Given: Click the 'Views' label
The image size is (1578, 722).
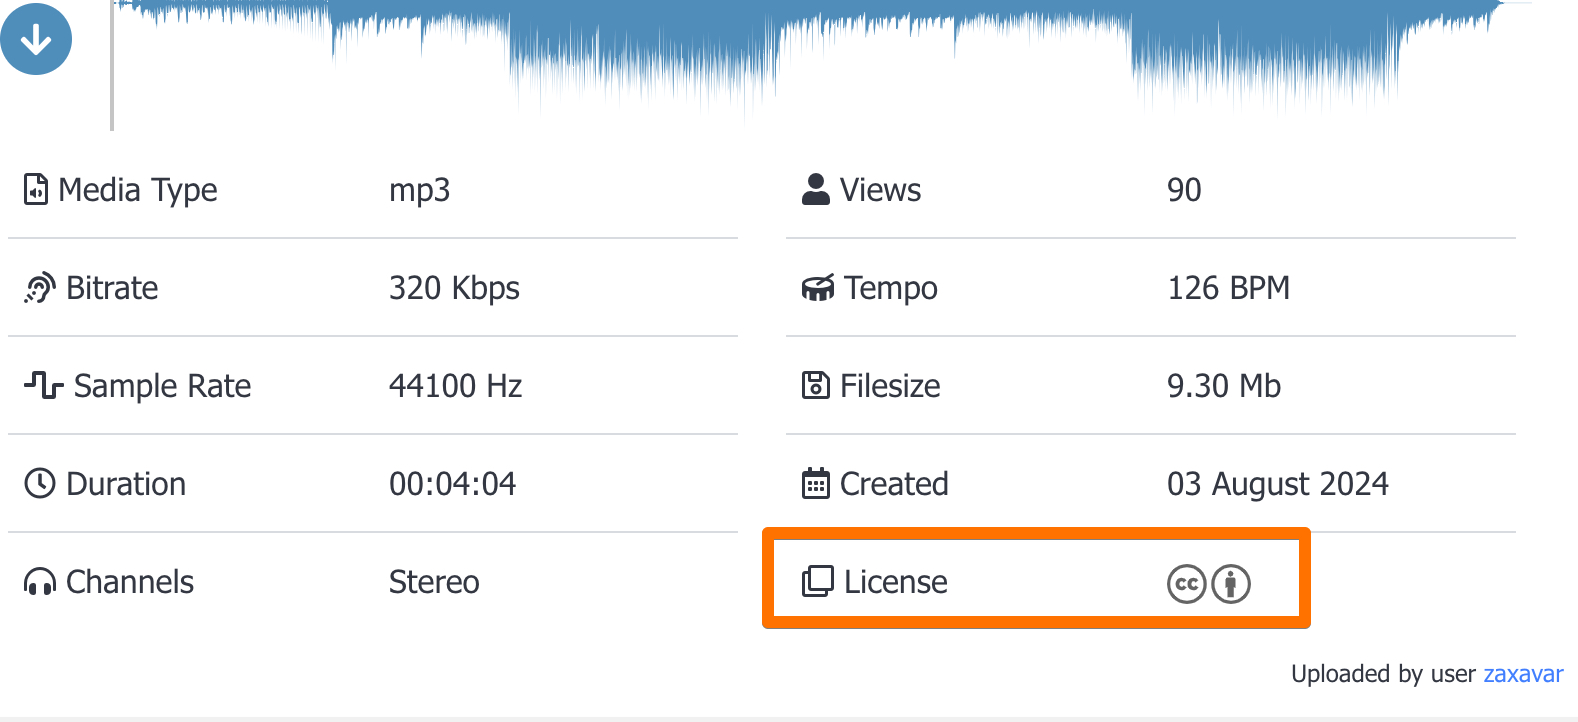Looking at the screenshot, I should coord(880,190).
